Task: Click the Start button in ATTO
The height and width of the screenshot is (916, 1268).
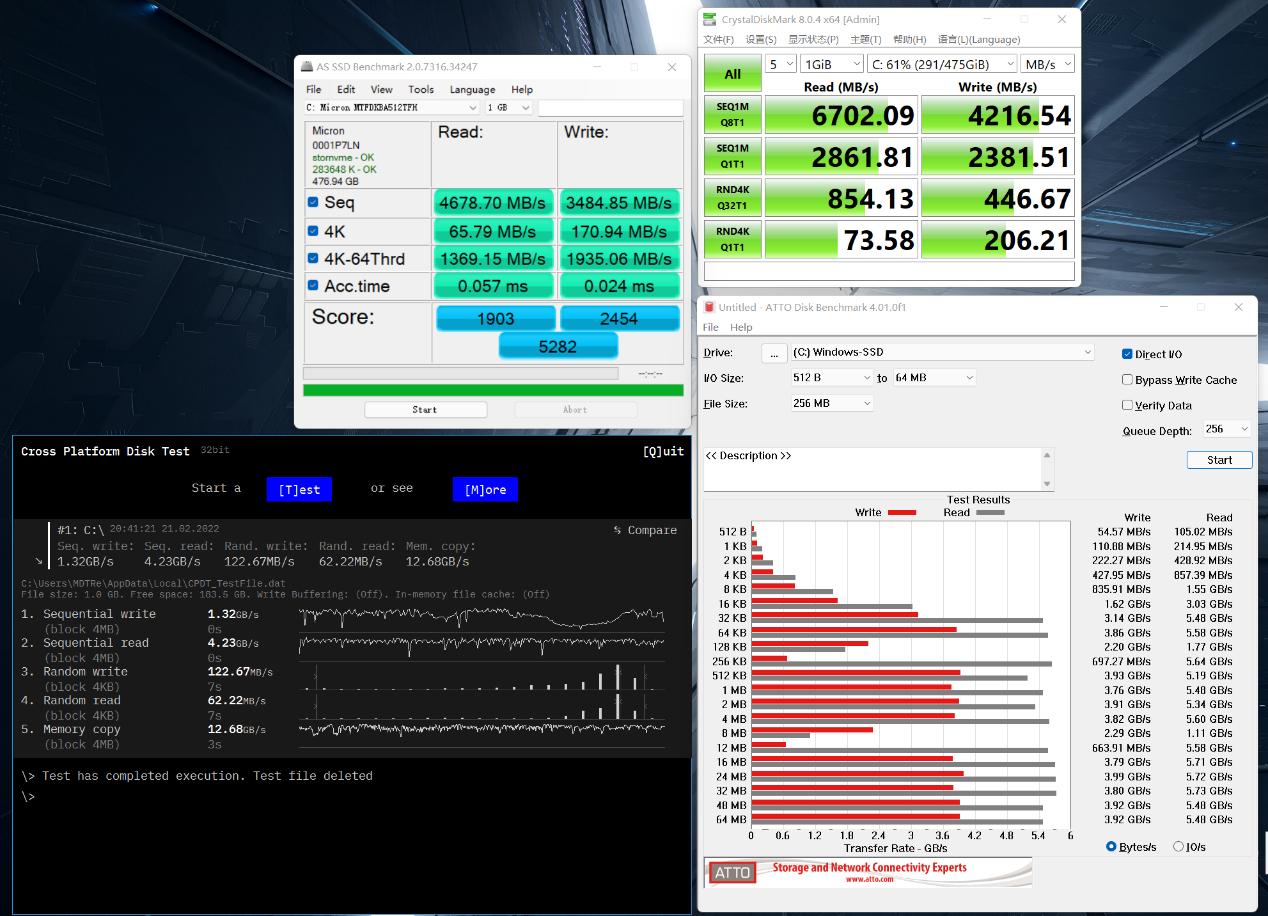Action: point(1219,460)
